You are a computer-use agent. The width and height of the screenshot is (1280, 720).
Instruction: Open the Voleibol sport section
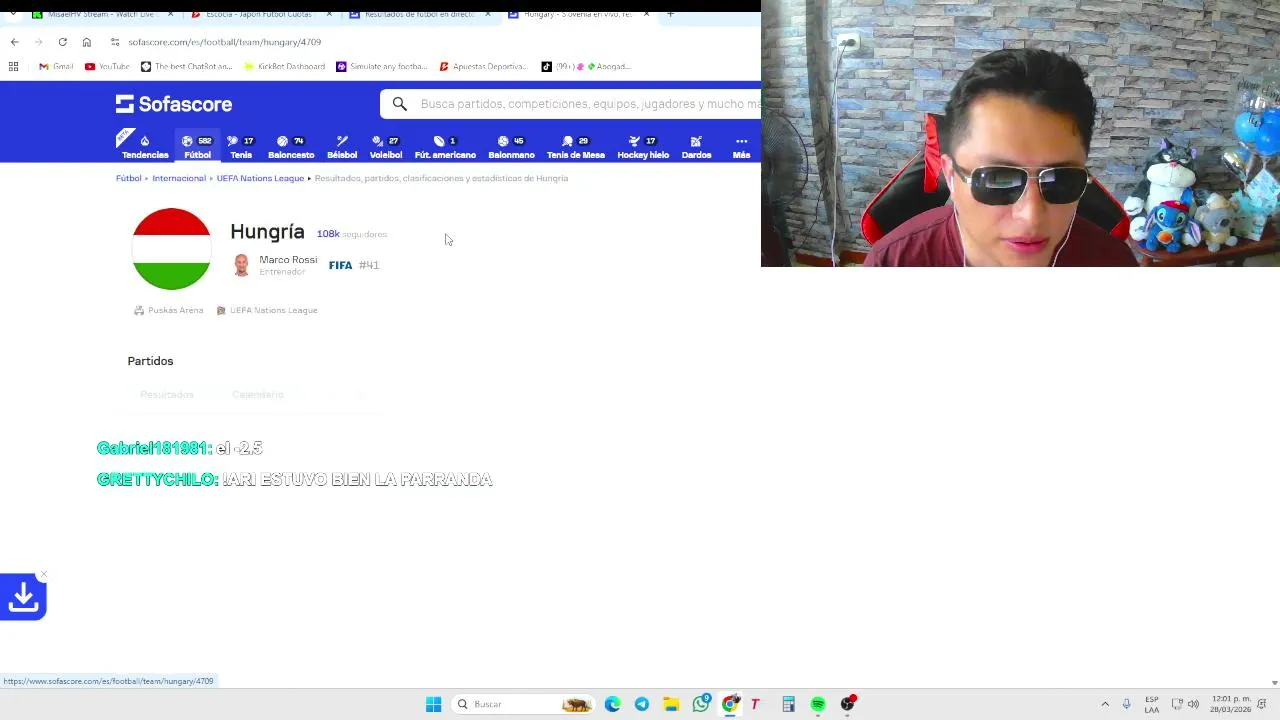click(386, 147)
